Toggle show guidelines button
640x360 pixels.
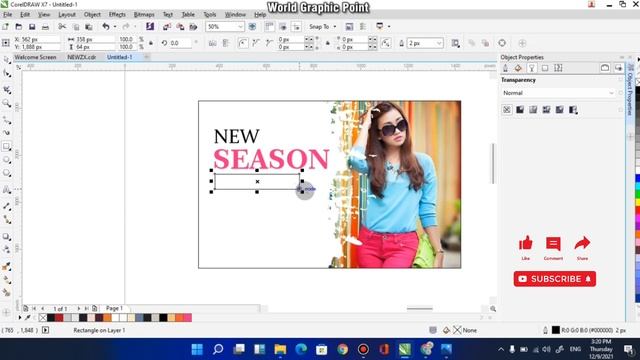[296, 27]
